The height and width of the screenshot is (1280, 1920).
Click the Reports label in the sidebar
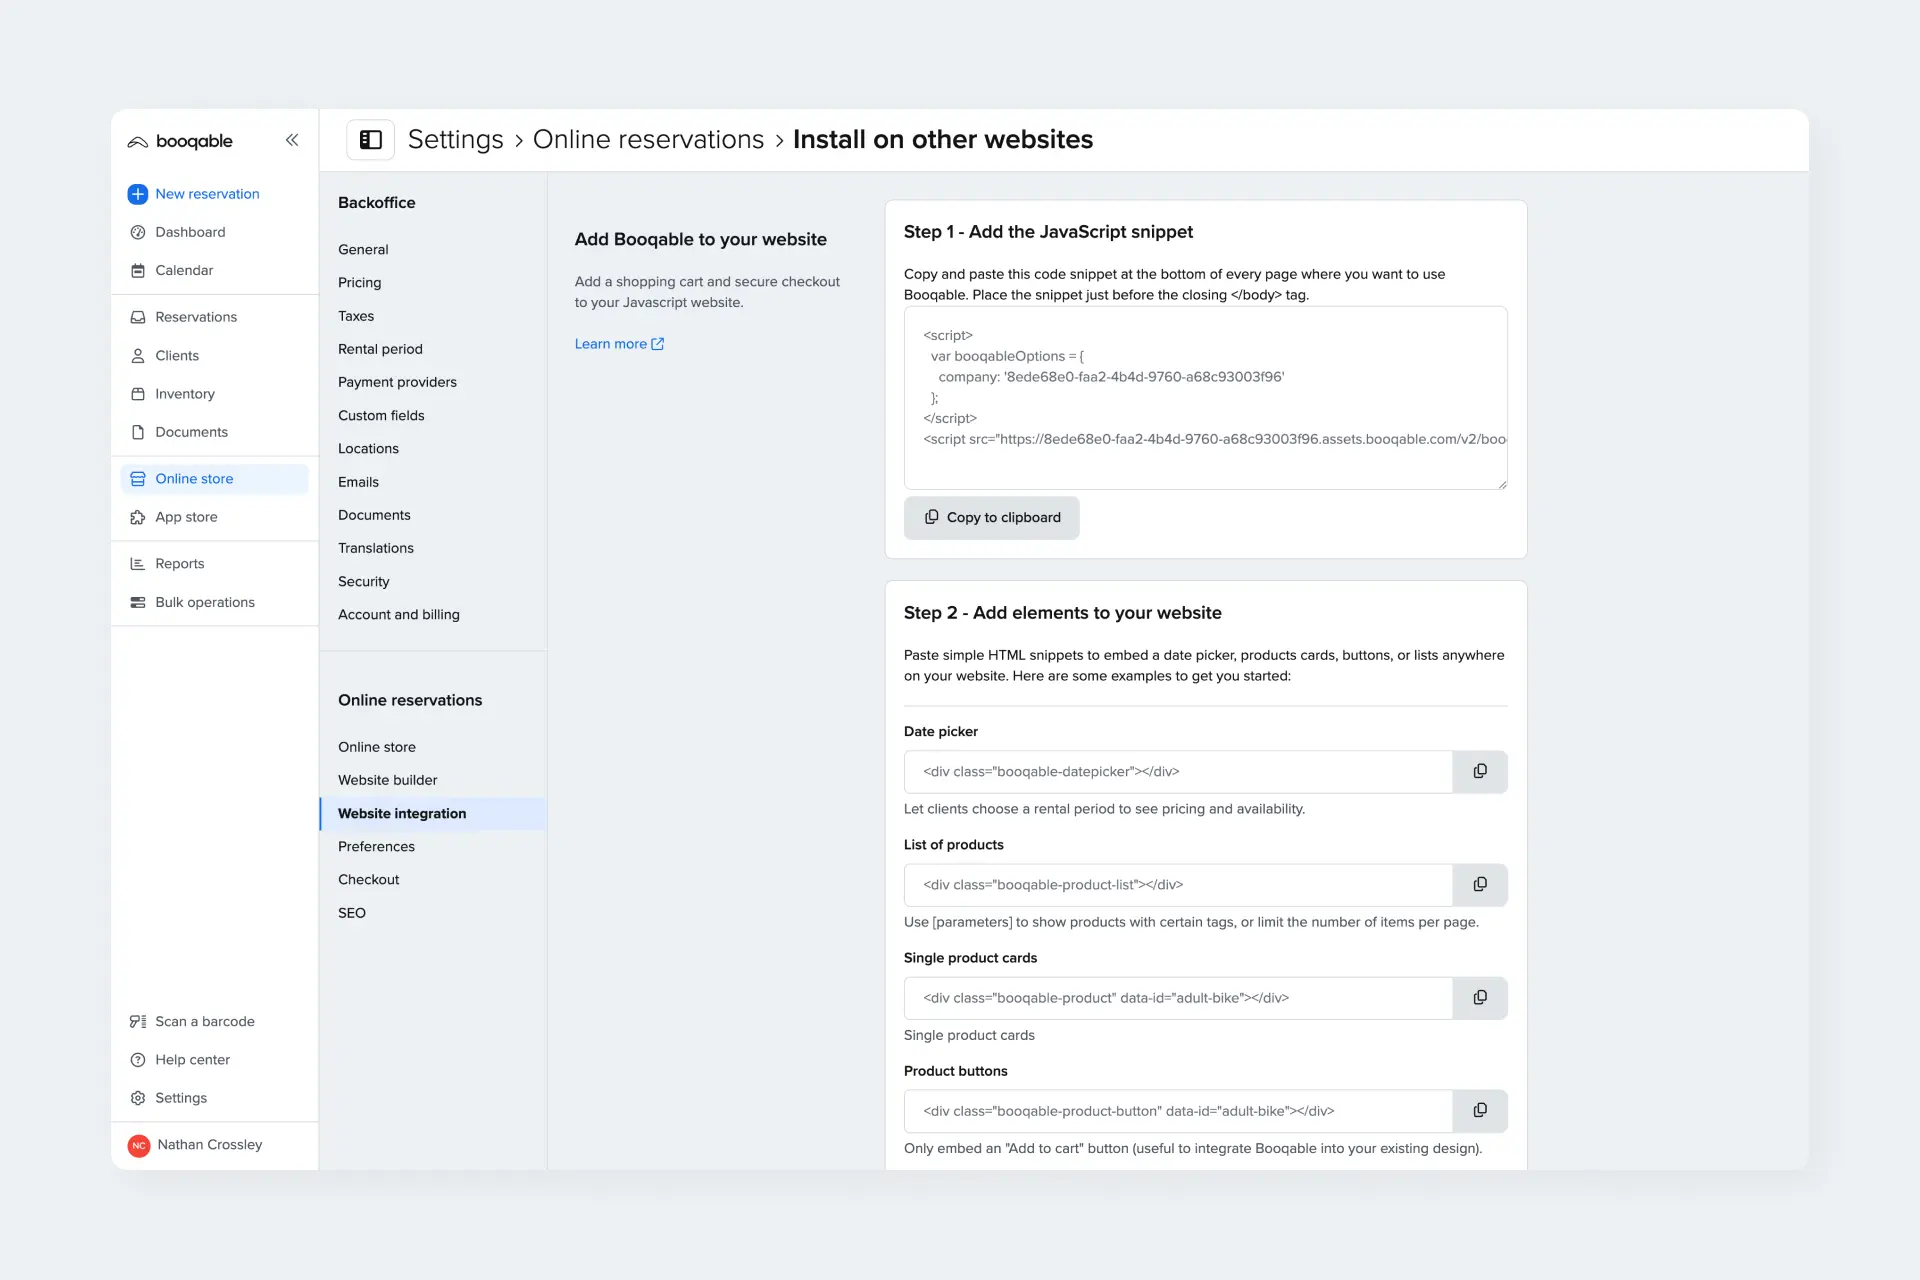(x=180, y=564)
